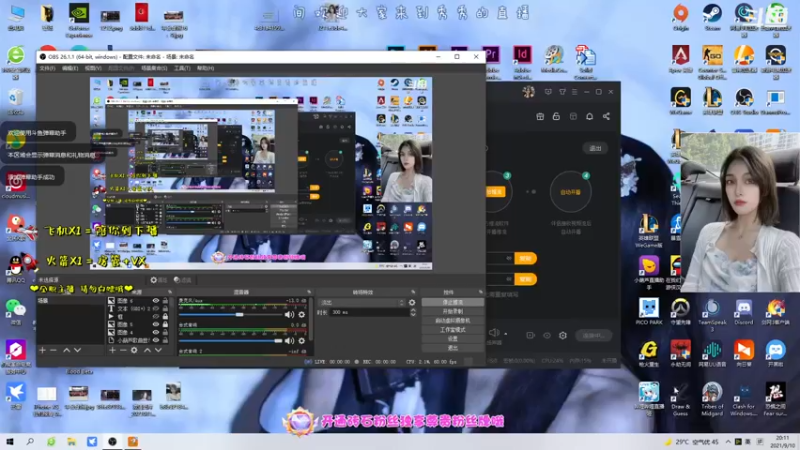Click the 设置 settings button in controls
Viewport: 800px width, 450px height.
click(453, 339)
